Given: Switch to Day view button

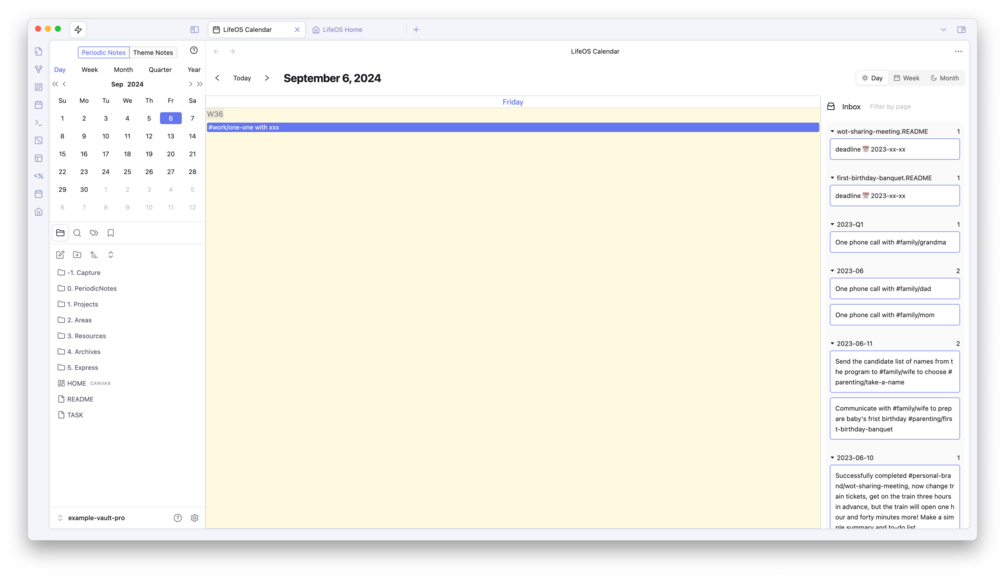Looking at the screenshot, I should [x=872, y=78].
